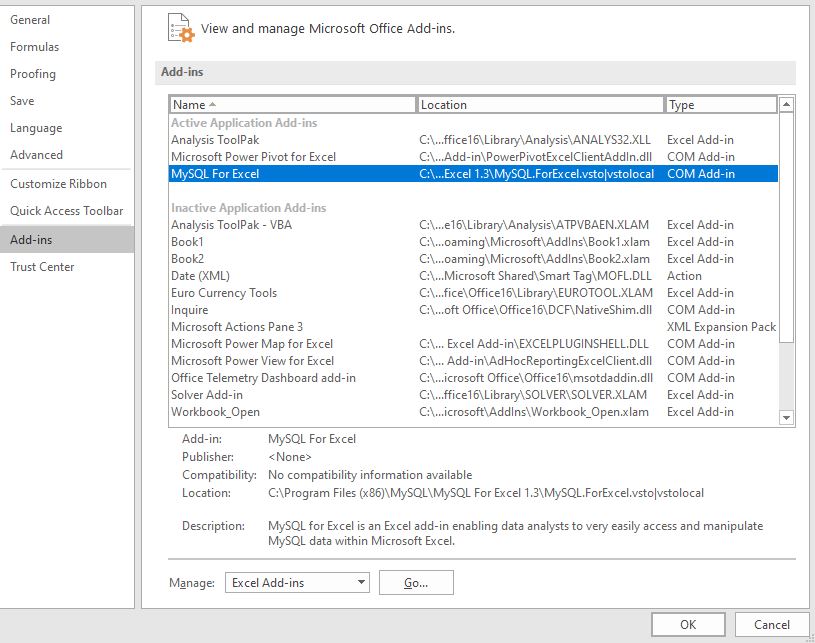Sort add-ins by the Name column header
The image size is (815, 643).
pyautogui.click(x=293, y=104)
